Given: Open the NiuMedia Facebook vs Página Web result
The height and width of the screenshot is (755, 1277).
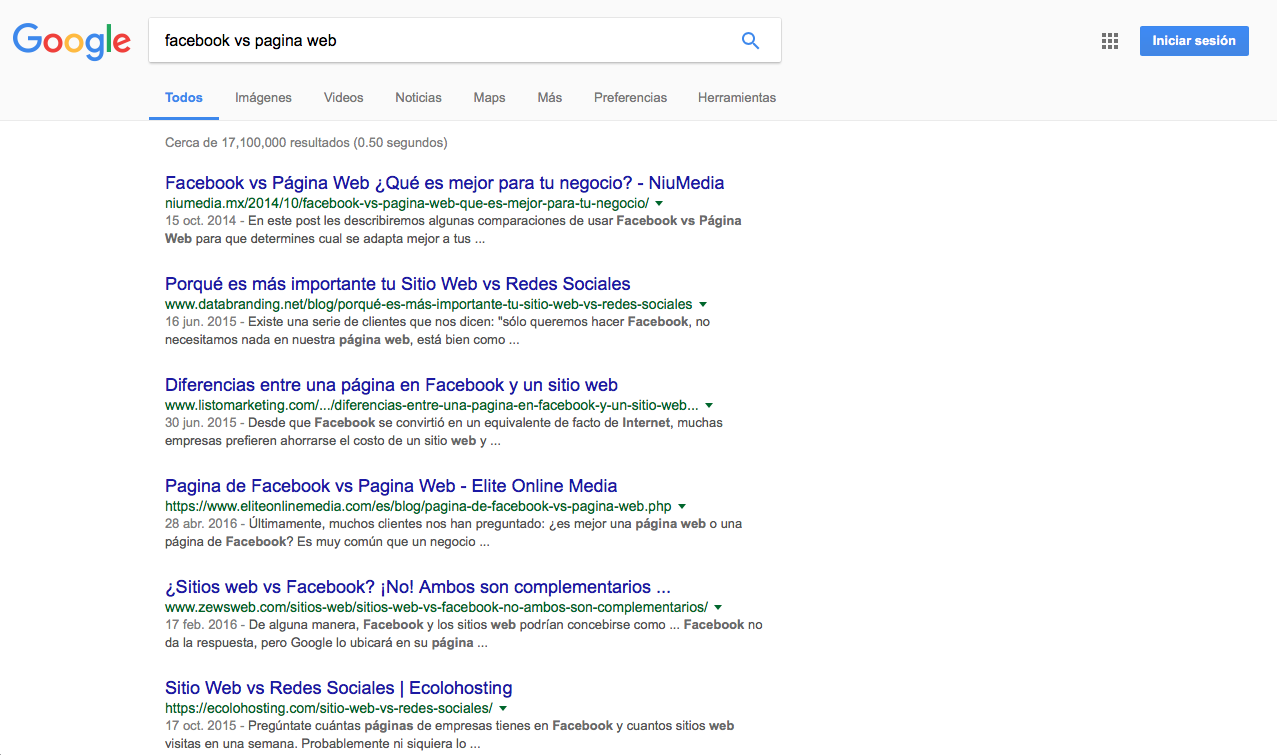Looking at the screenshot, I should [444, 183].
